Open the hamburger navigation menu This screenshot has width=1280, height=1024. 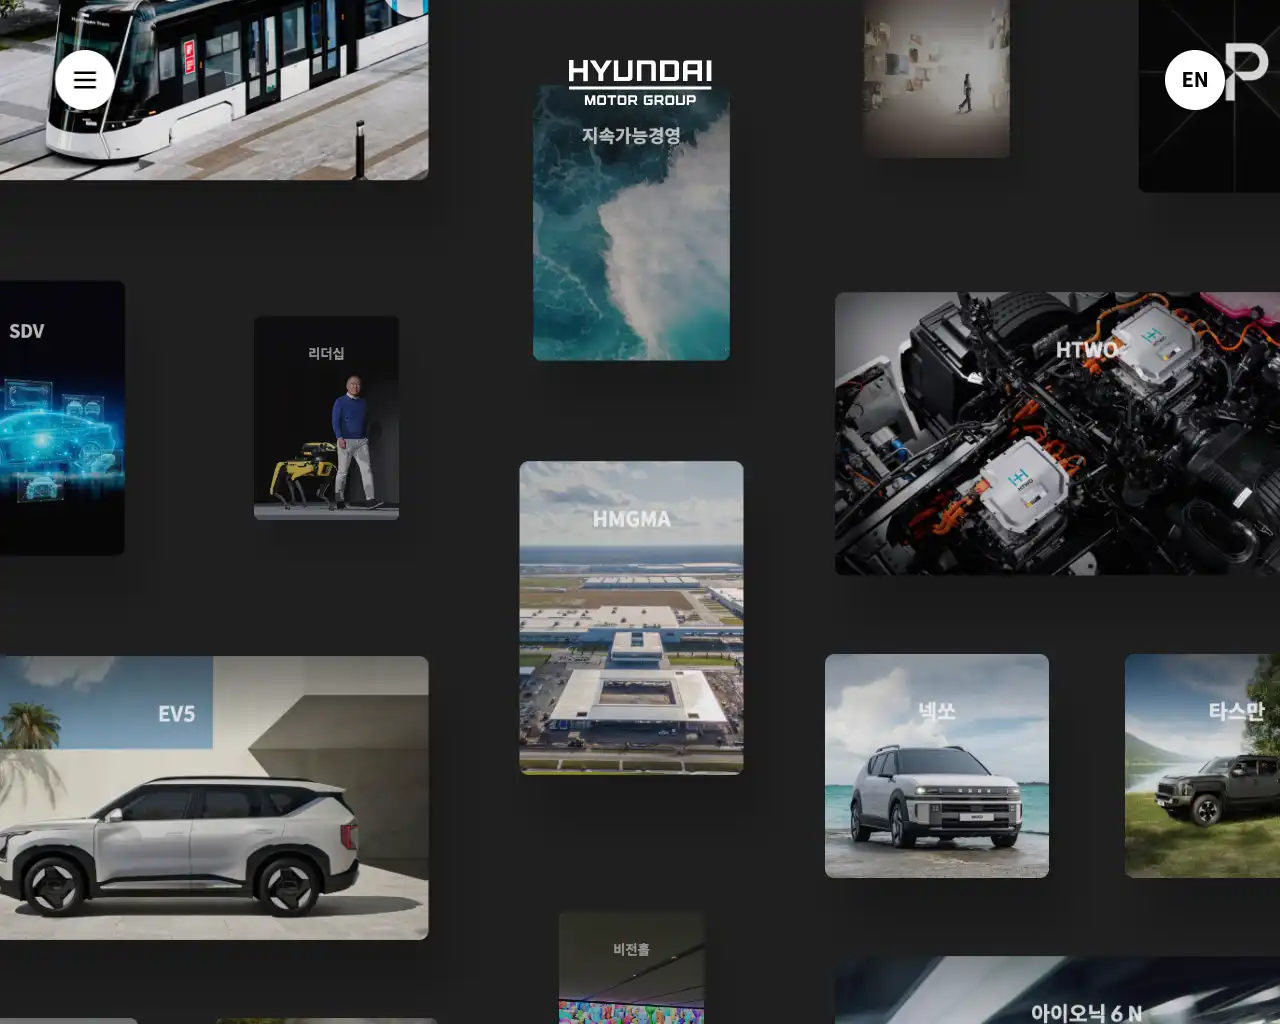coord(85,80)
